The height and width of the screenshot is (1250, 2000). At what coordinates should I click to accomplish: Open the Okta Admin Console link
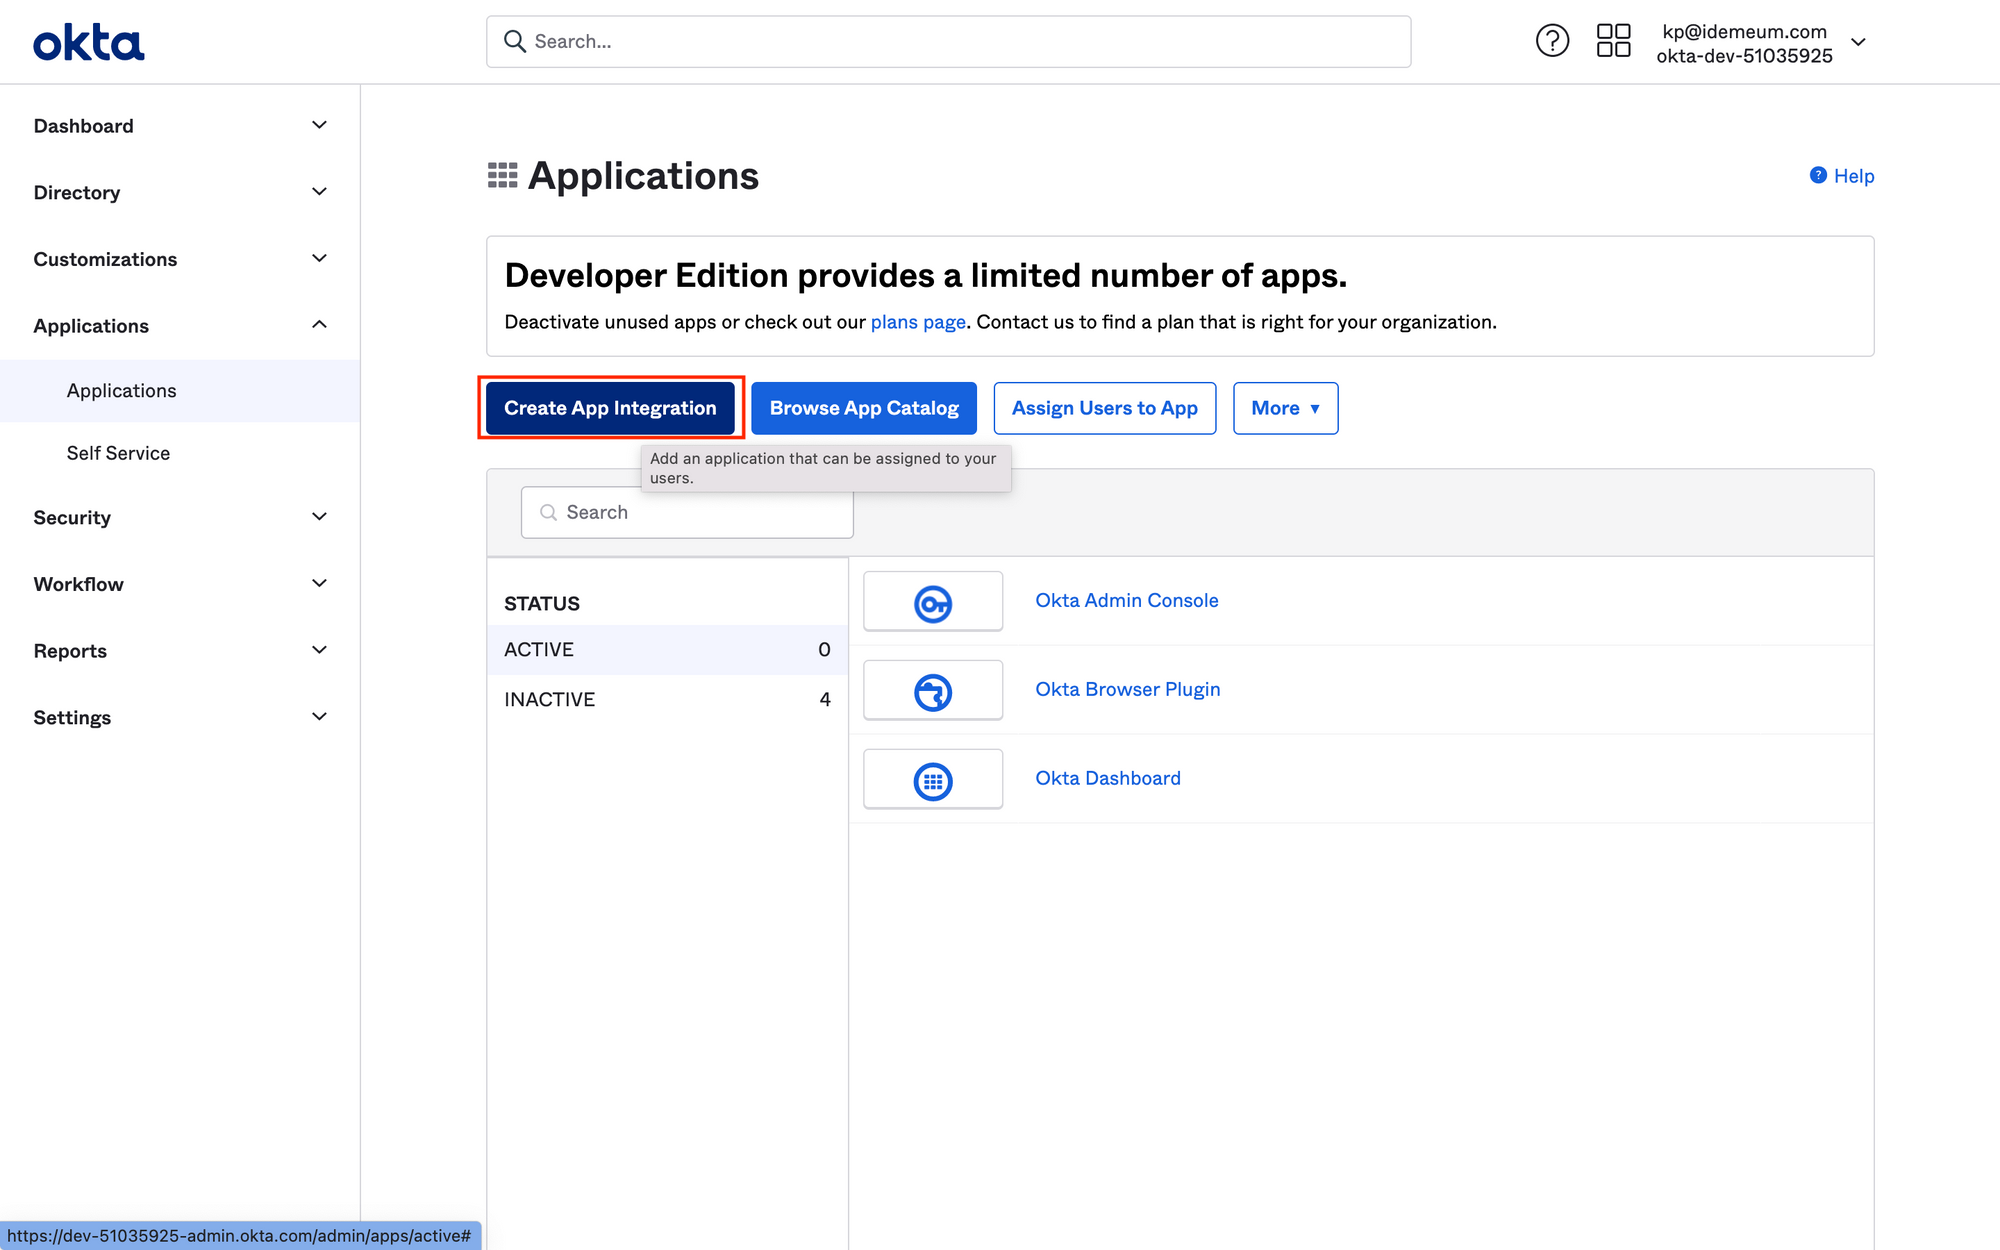pyautogui.click(x=1127, y=601)
